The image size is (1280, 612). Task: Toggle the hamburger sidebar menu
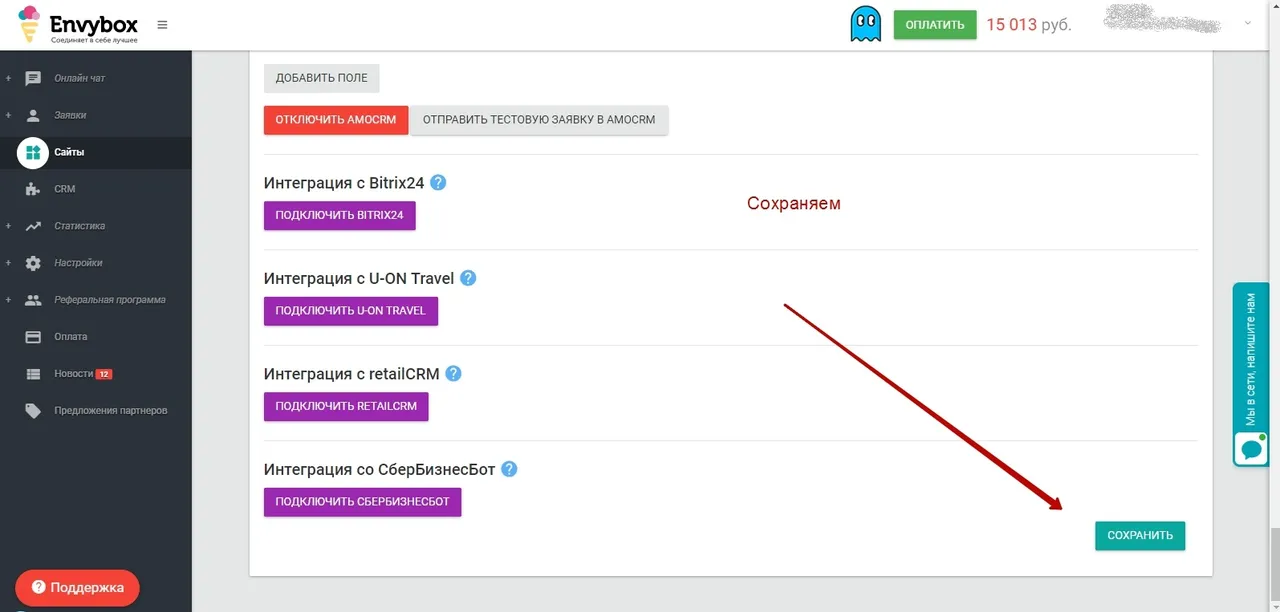tap(163, 25)
